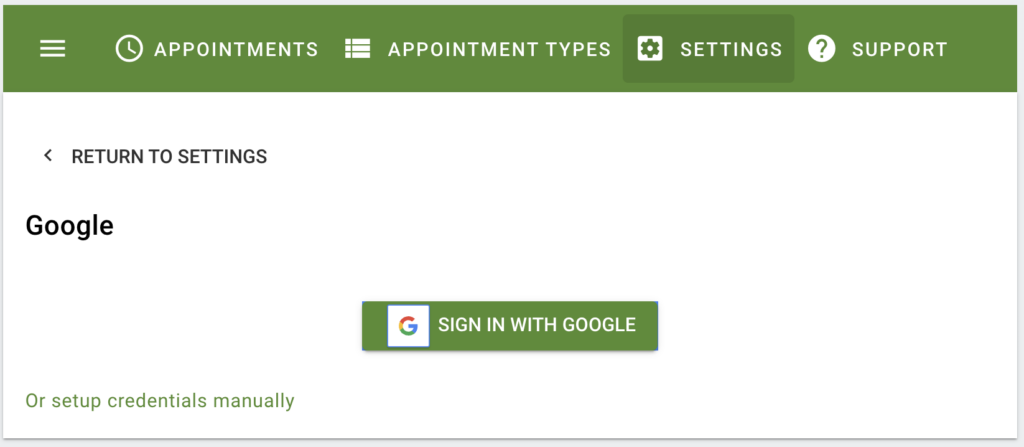Click the list icon for Appointment Types

click(357, 49)
